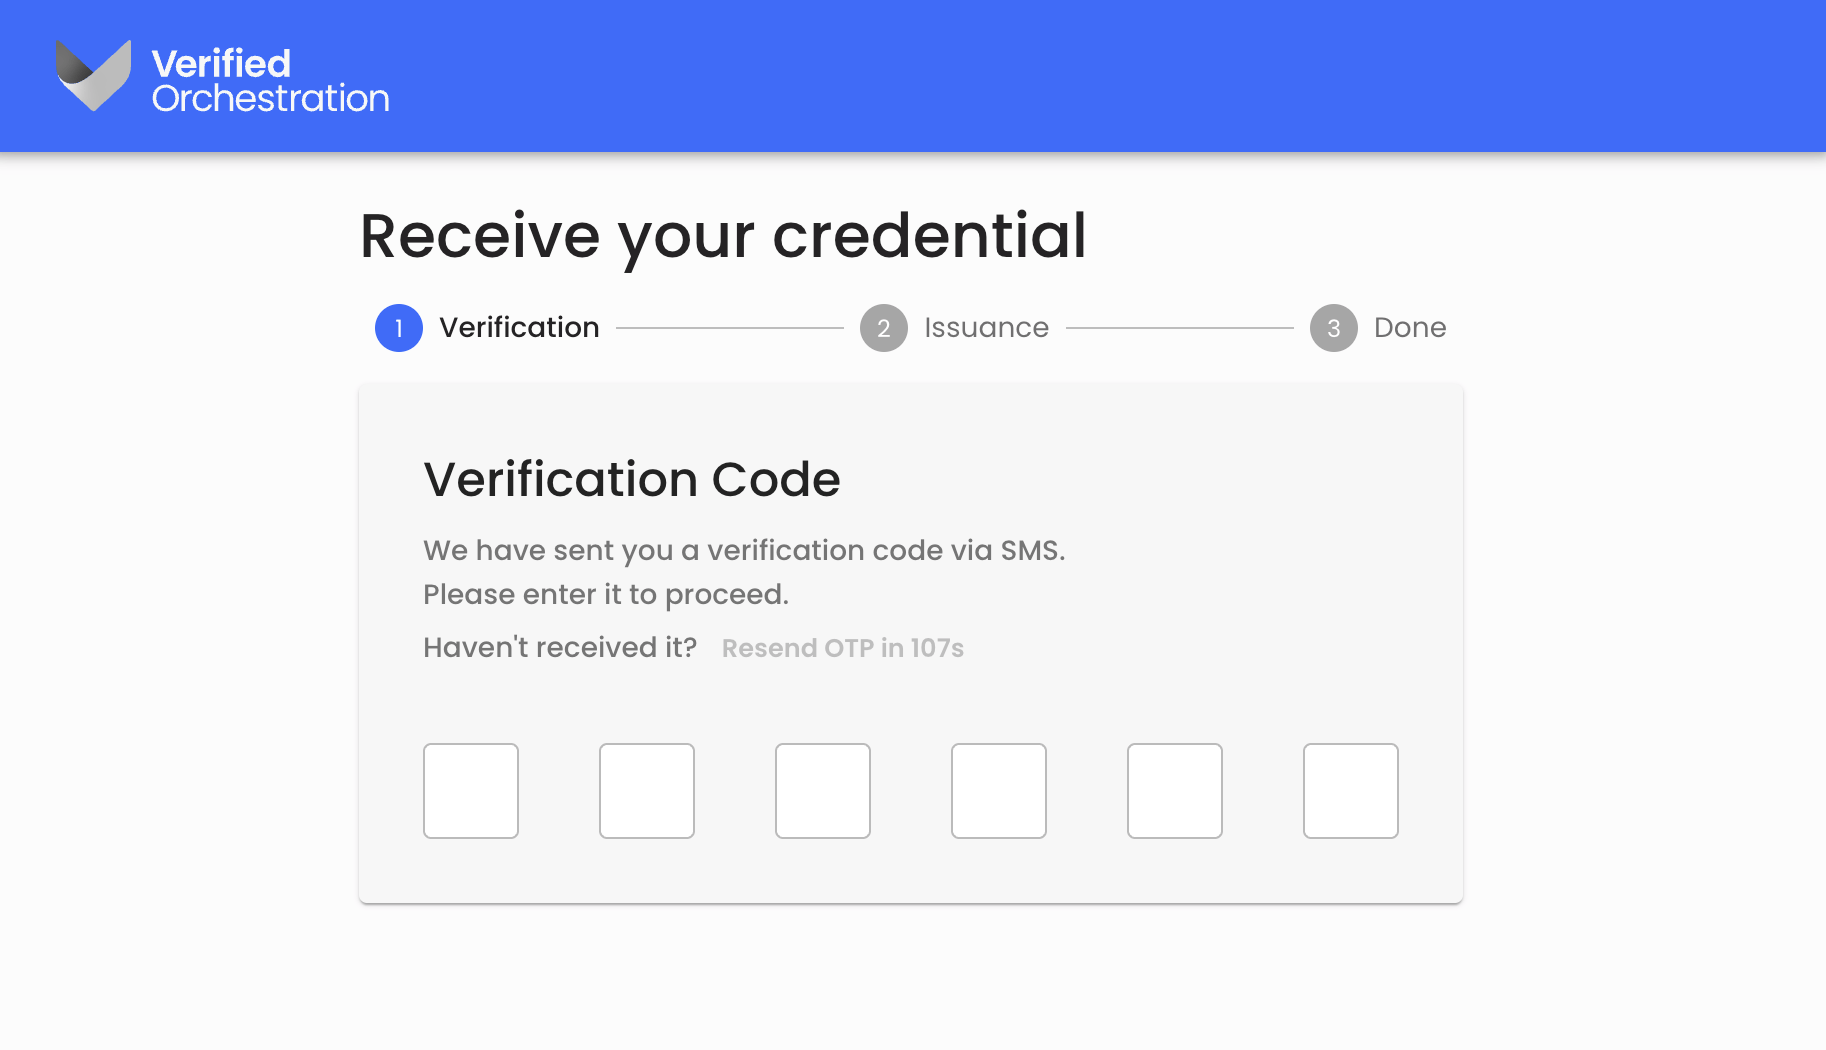1826x1050 pixels.
Task: Click the Haven't received it? text
Action: tap(560, 647)
